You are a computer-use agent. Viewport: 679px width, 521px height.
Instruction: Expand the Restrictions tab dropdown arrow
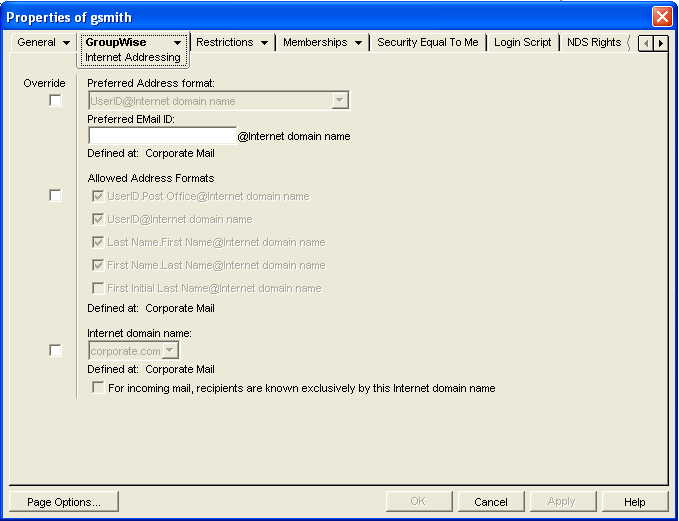264,42
